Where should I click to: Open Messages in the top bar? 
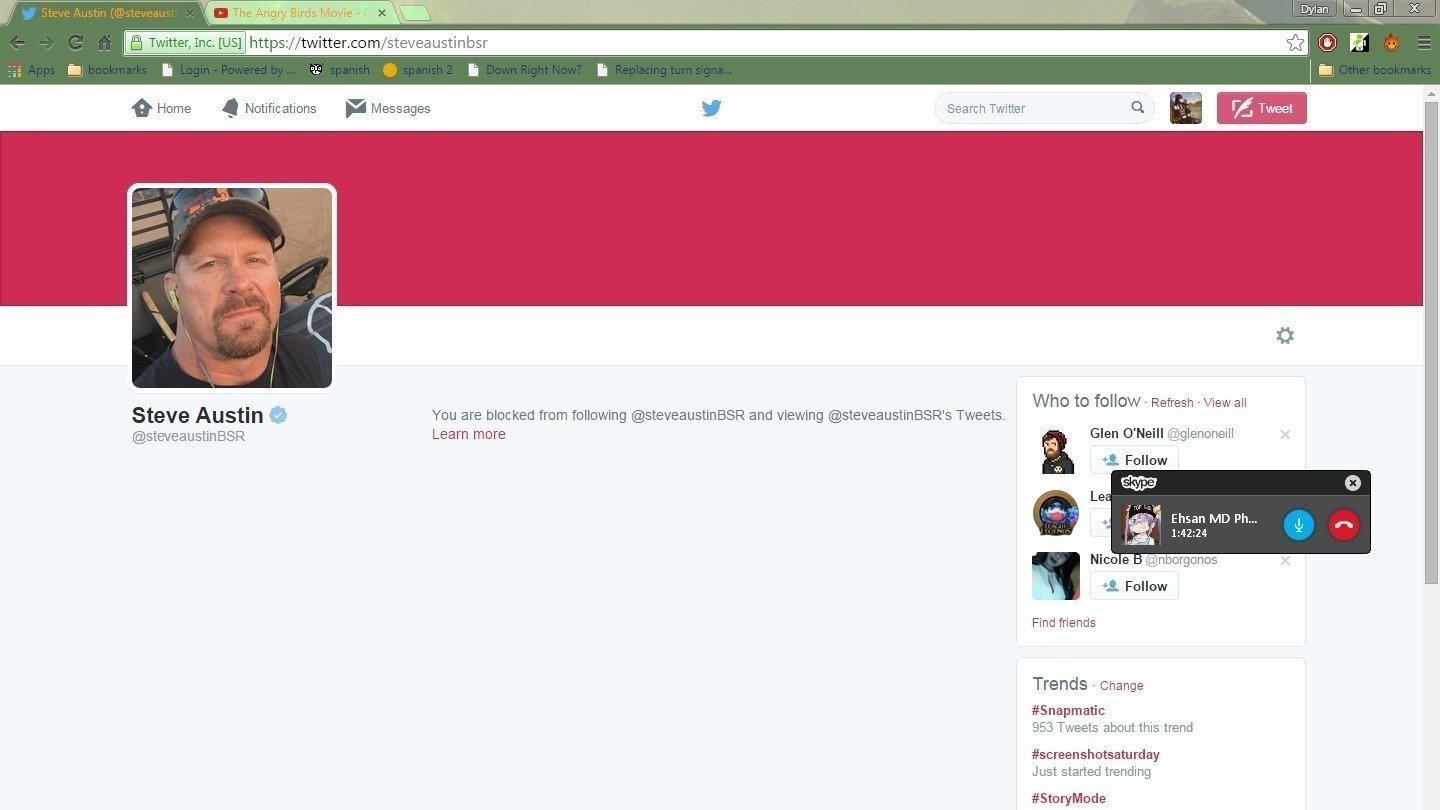point(388,108)
